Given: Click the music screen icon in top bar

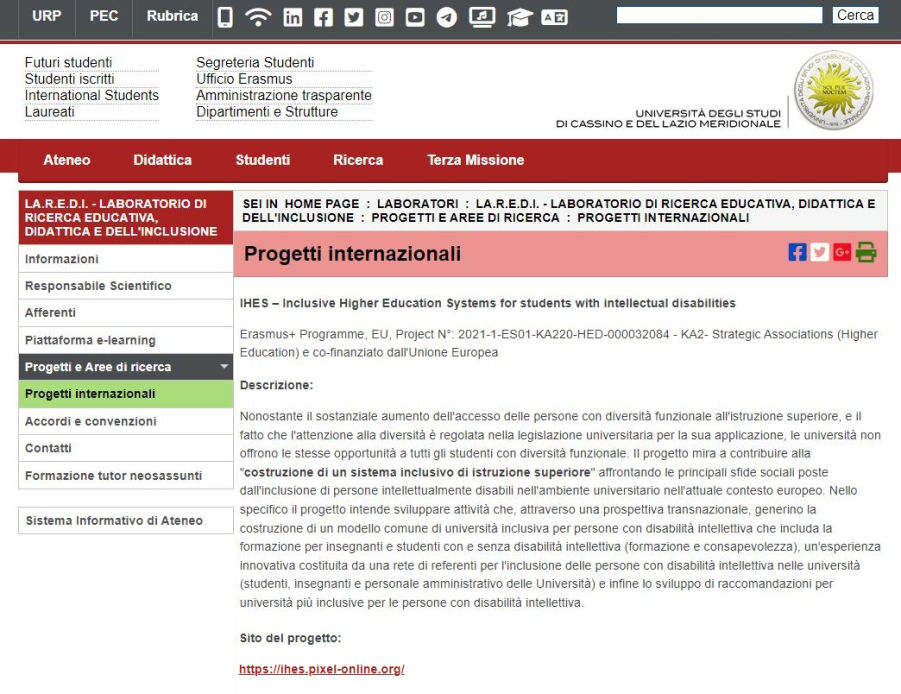Looking at the screenshot, I should tap(482, 17).
